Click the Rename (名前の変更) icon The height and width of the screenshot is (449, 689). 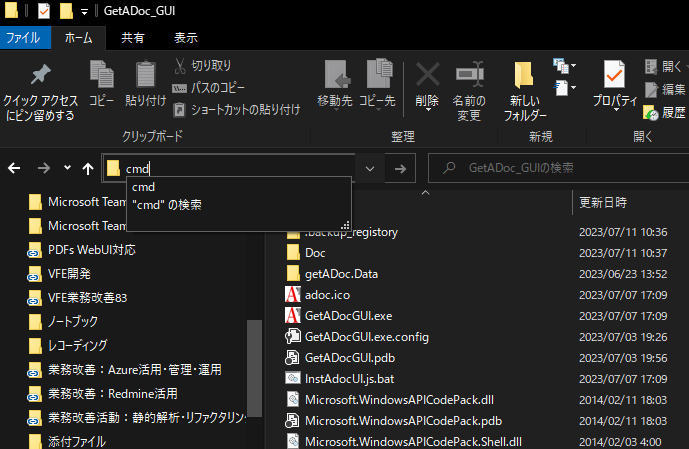point(469,76)
